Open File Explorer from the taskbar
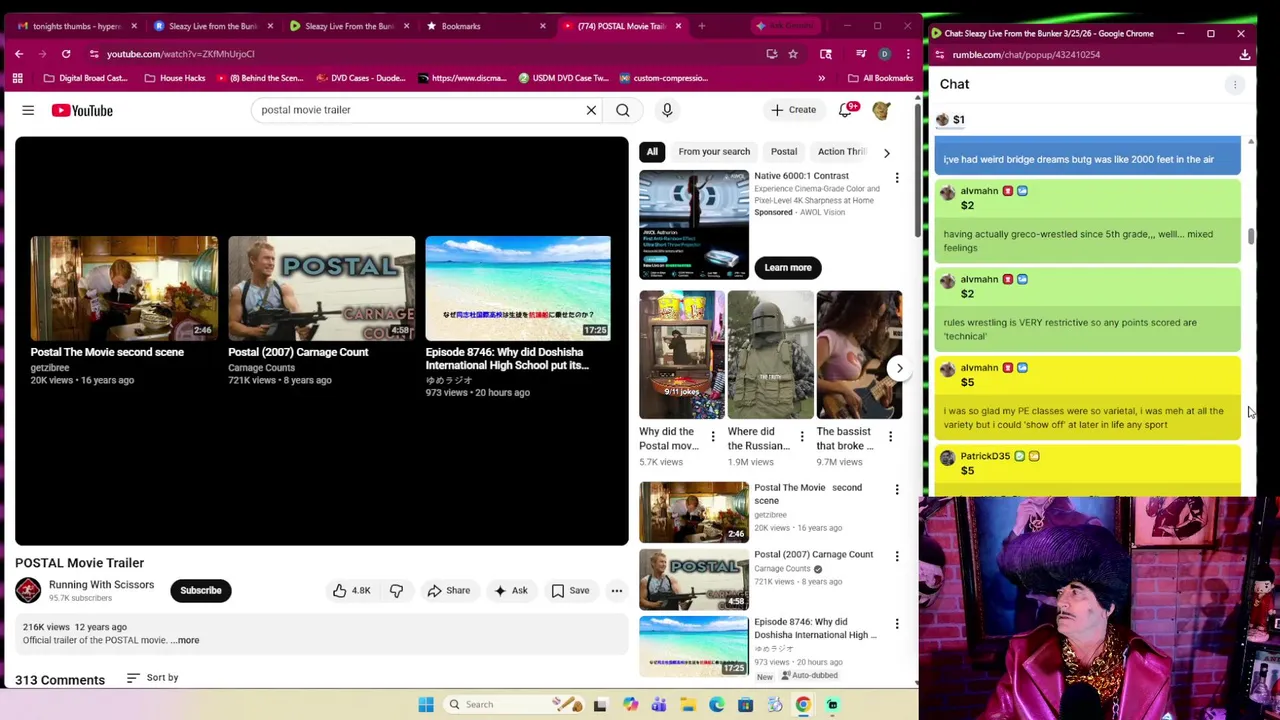The image size is (1280, 720). (x=688, y=705)
